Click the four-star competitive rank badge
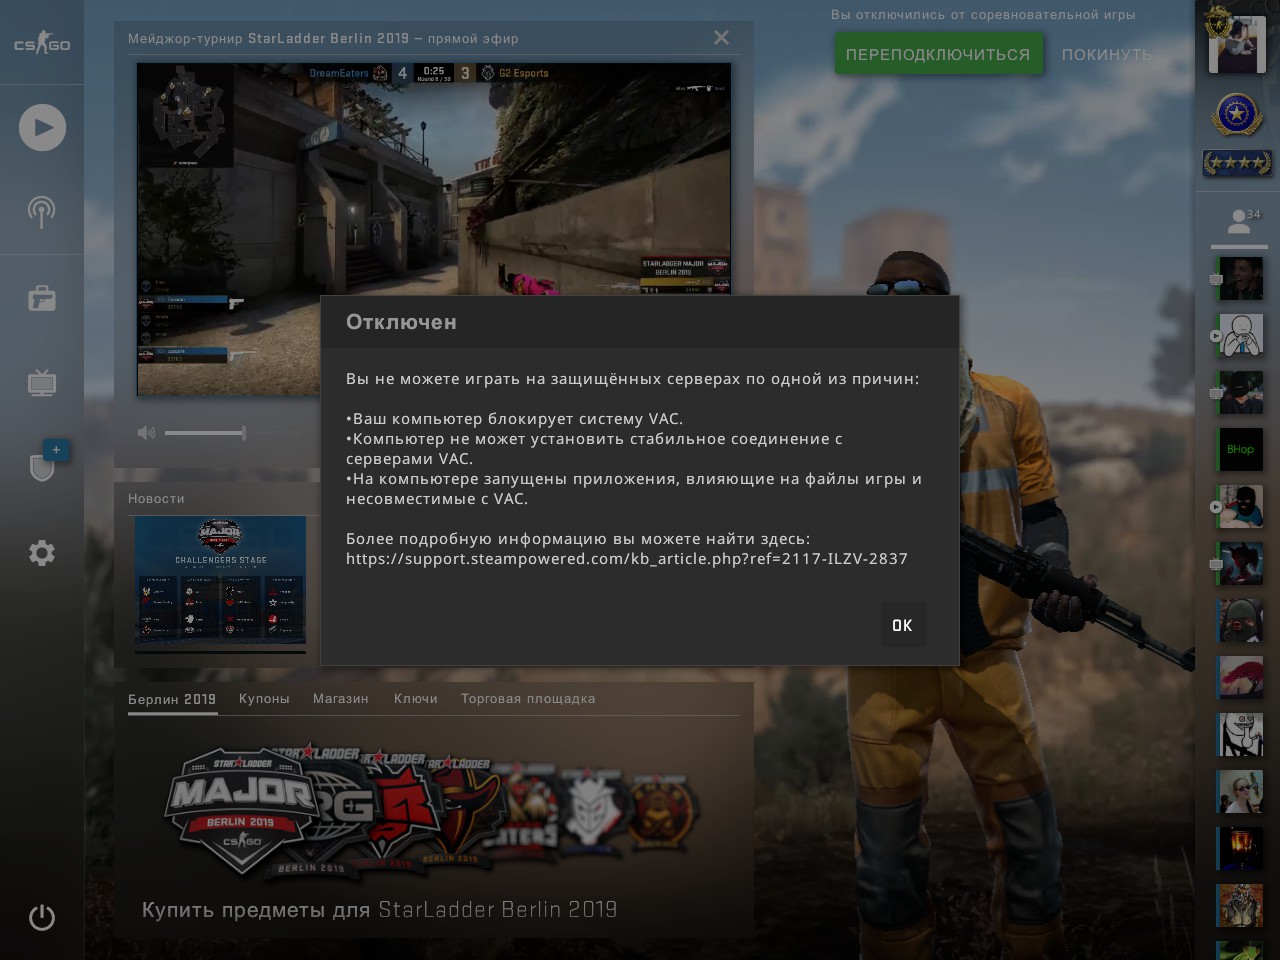The height and width of the screenshot is (960, 1280). (x=1237, y=162)
